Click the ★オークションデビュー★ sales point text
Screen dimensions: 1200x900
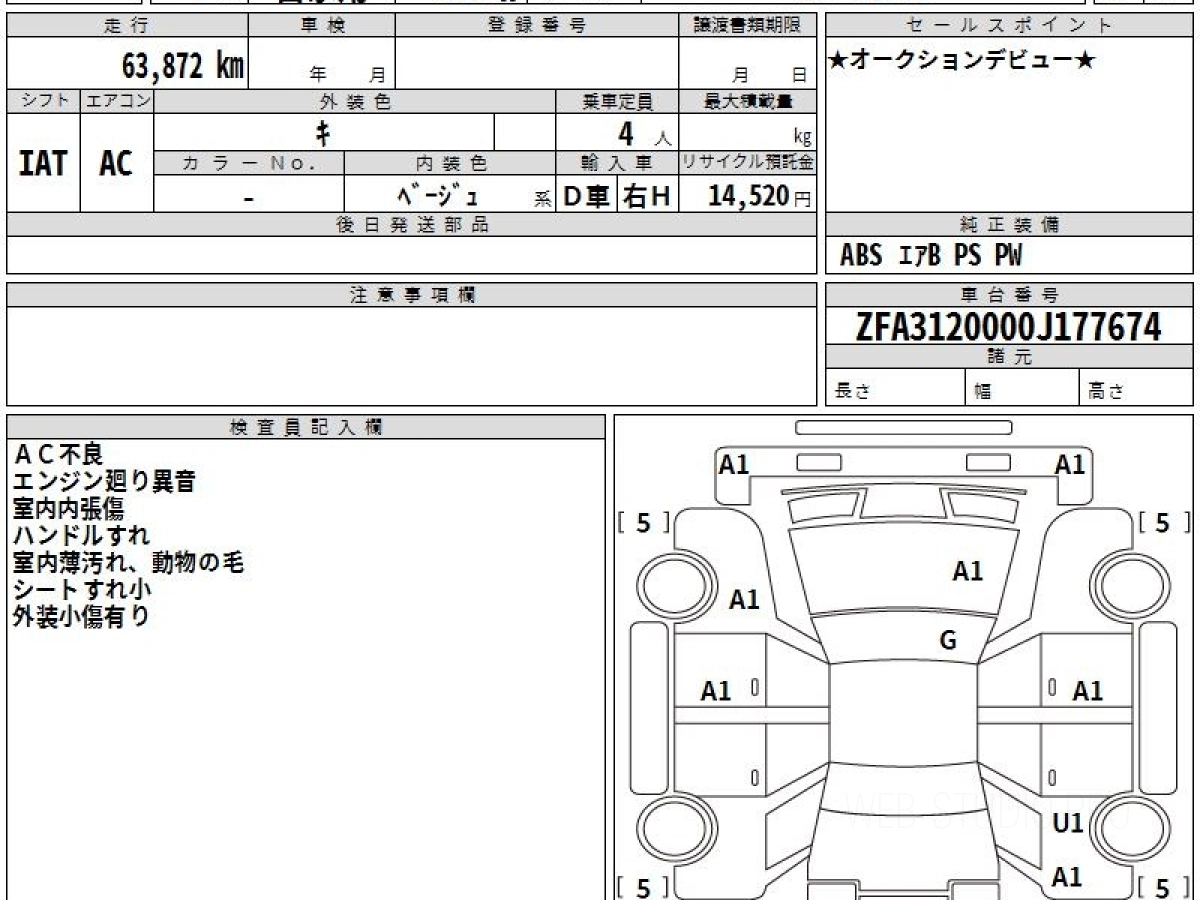click(x=962, y=61)
